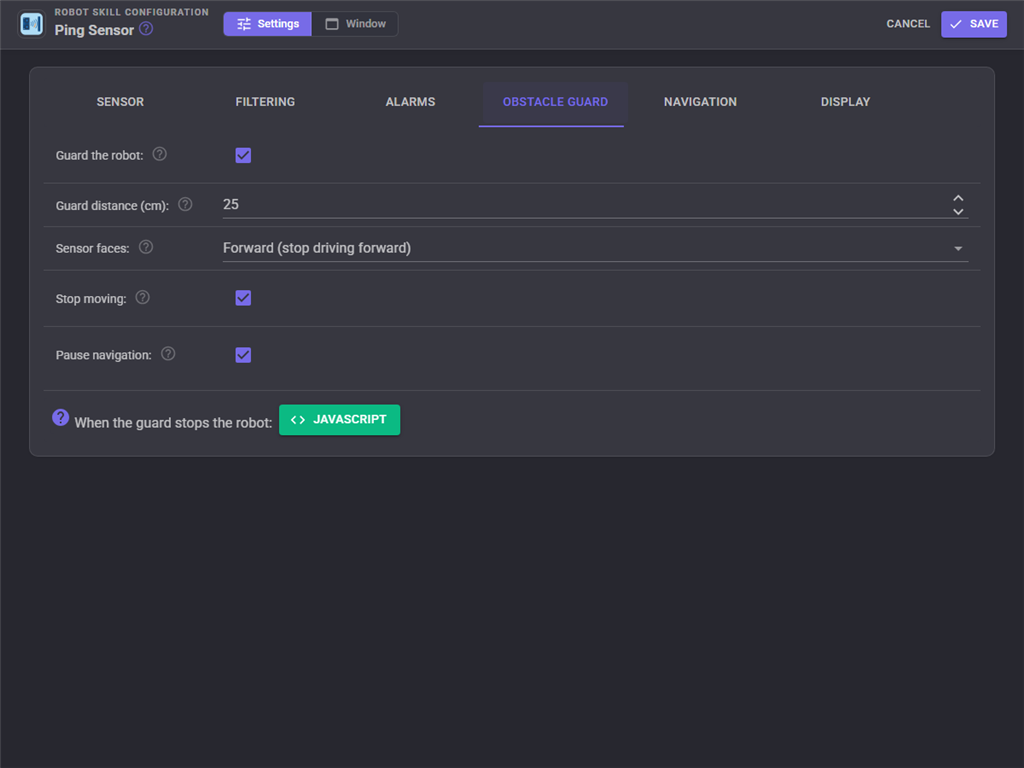Switch to the Window view
Screen dimensions: 1024x768
pyautogui.click(x=355, y=24)
